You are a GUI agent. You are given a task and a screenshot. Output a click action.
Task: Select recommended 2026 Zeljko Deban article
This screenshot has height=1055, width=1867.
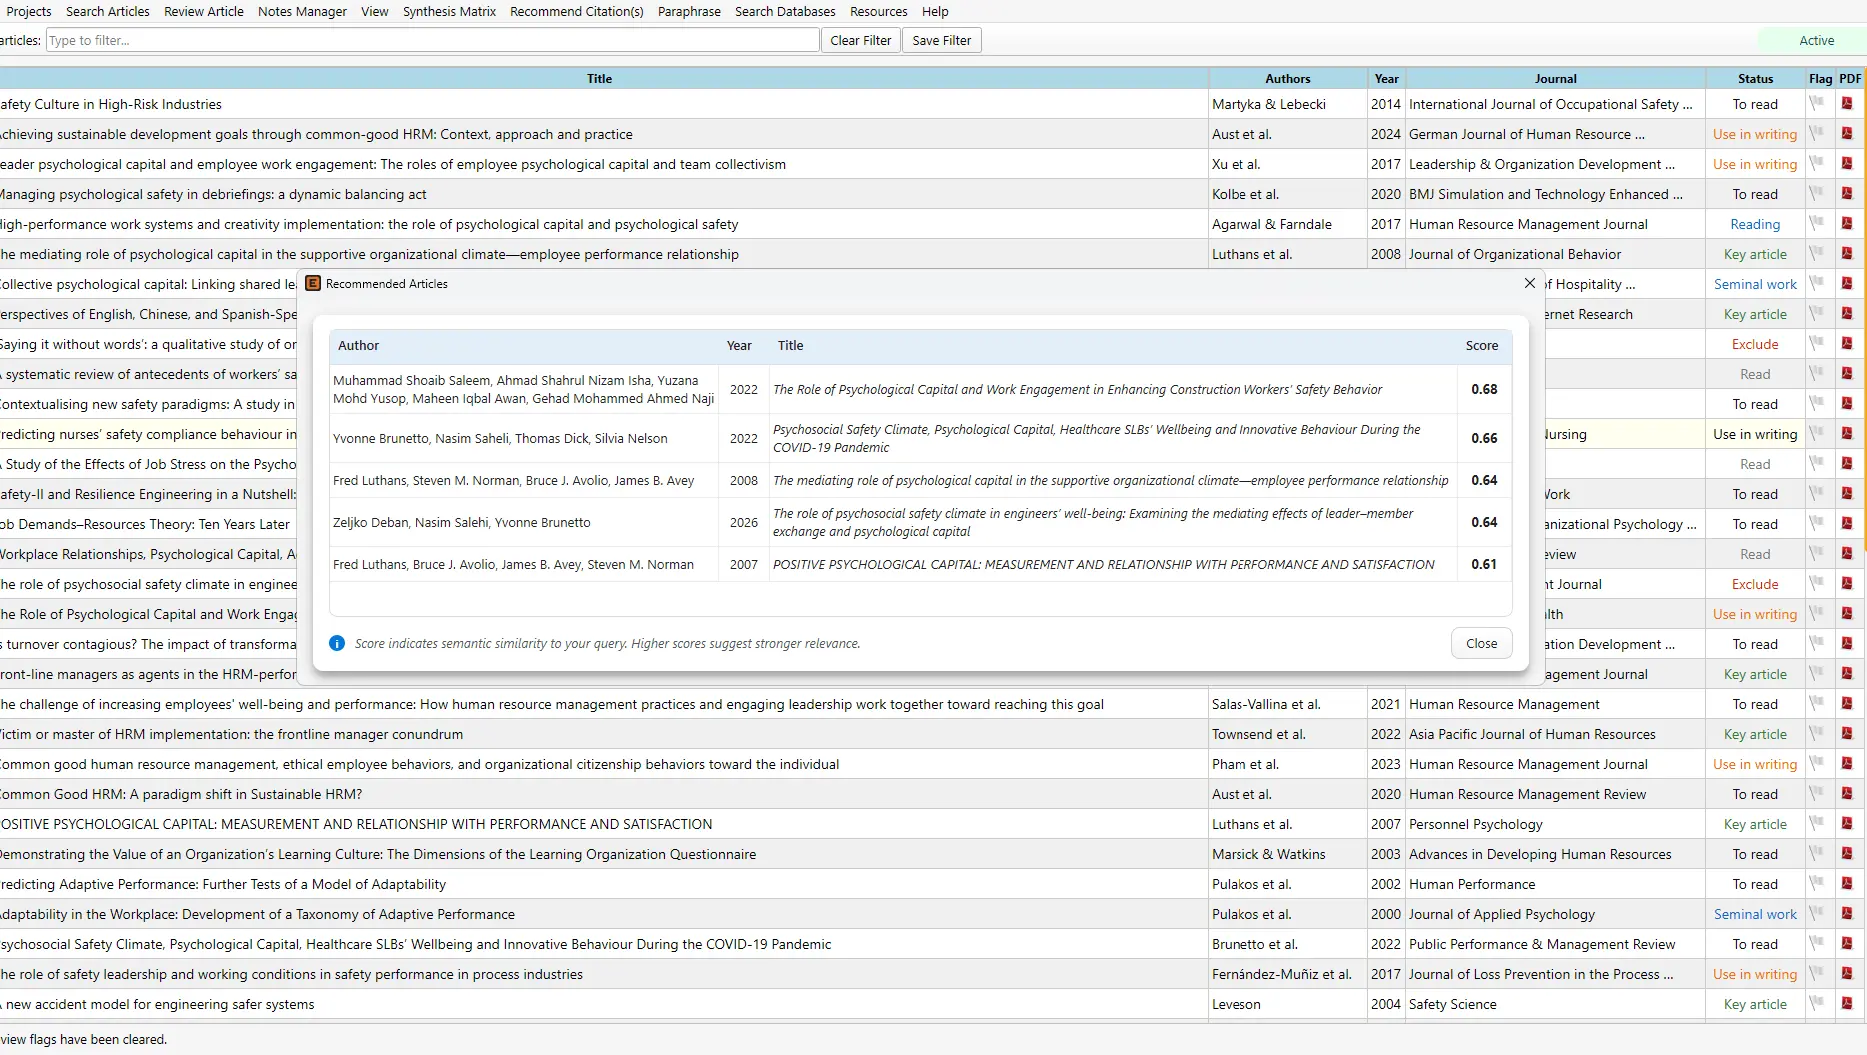point(920,522)
